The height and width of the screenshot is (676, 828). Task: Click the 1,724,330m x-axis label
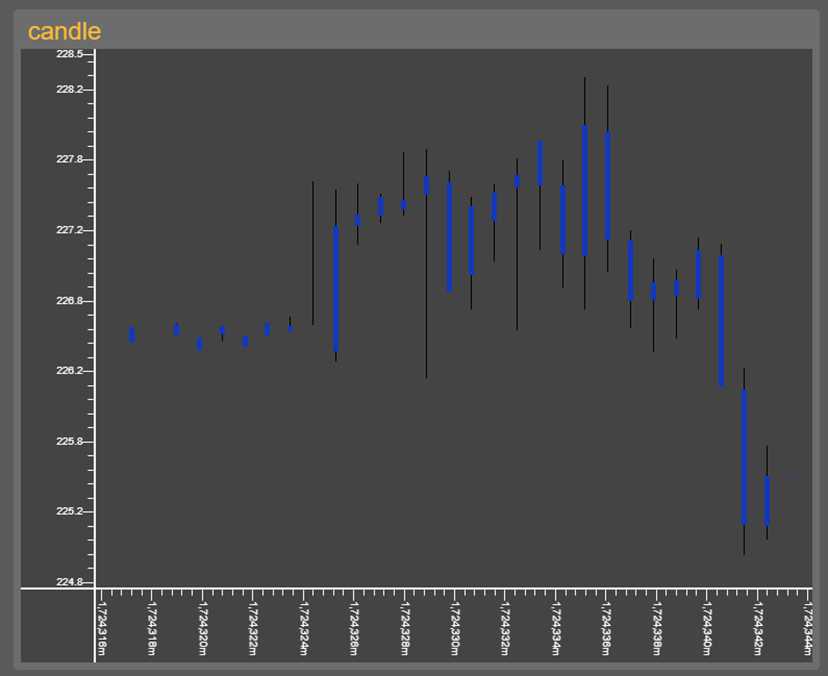455,628
